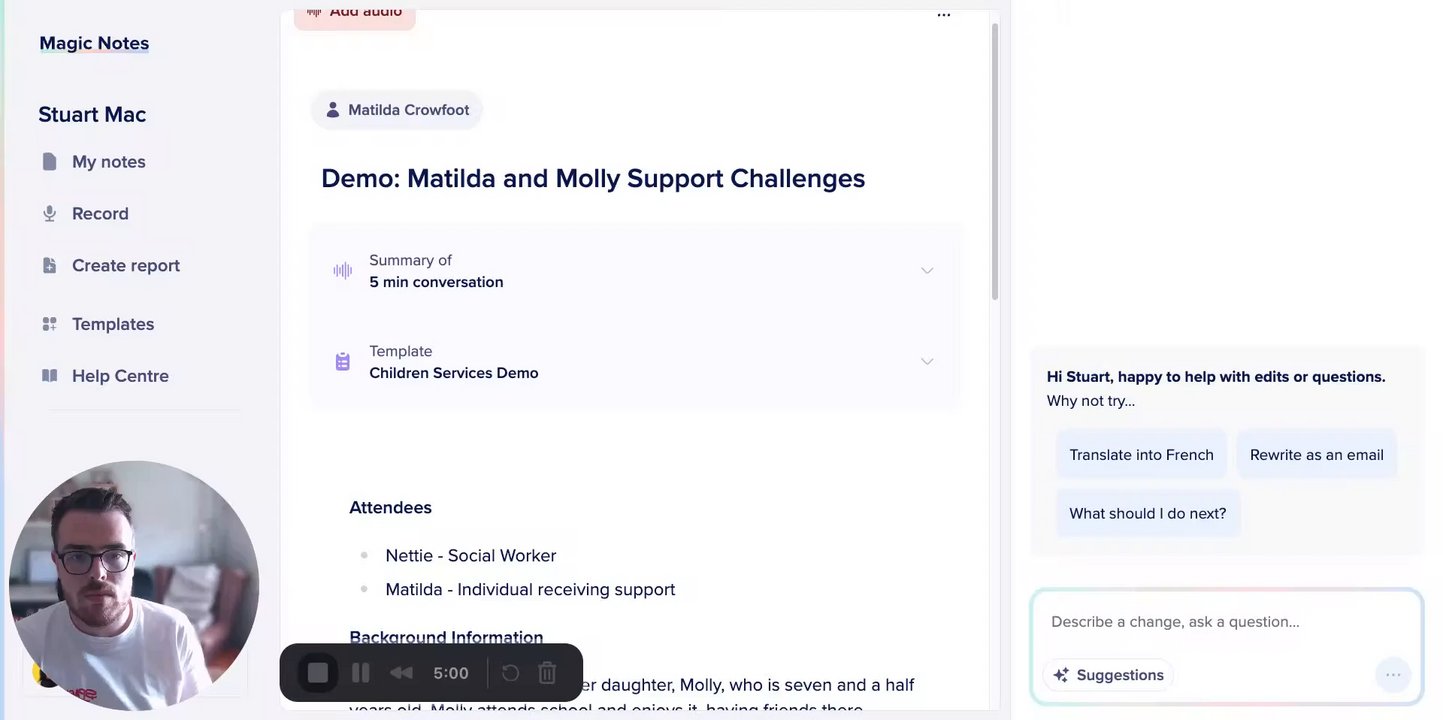This screenshot has width=1443, height=720.
Task: Click the Record microphone icon
Action: point(49,214)
